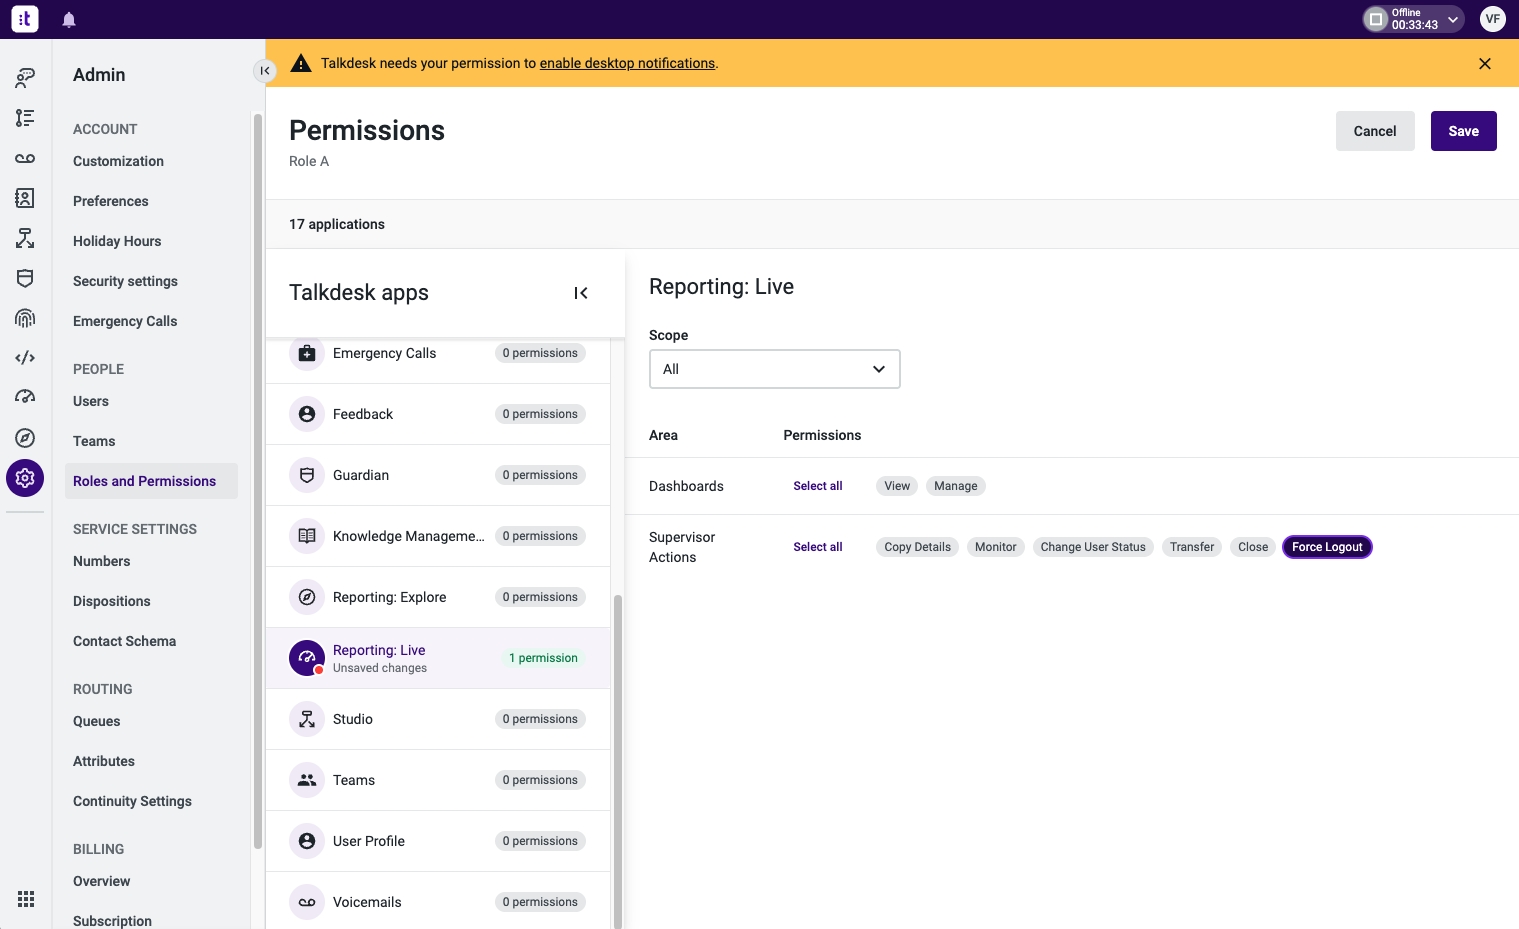
Task: Open billing Overview page
Action: click(101, 881)
